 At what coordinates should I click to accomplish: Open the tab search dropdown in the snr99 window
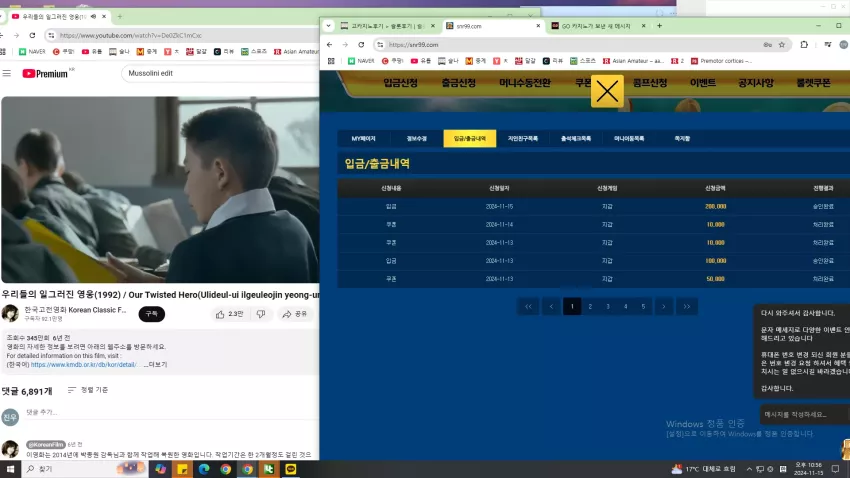tap(329, 25)
